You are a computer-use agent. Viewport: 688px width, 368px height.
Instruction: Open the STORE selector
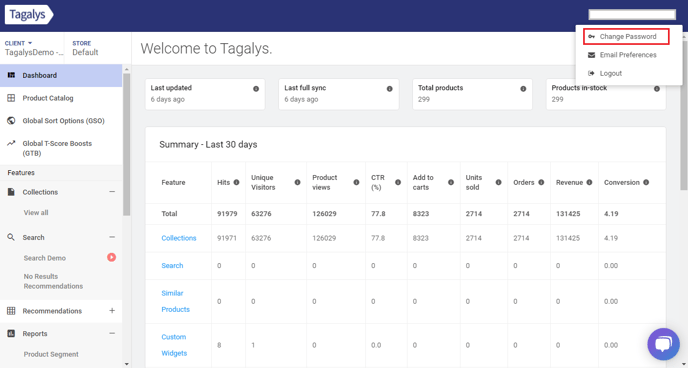86,48
